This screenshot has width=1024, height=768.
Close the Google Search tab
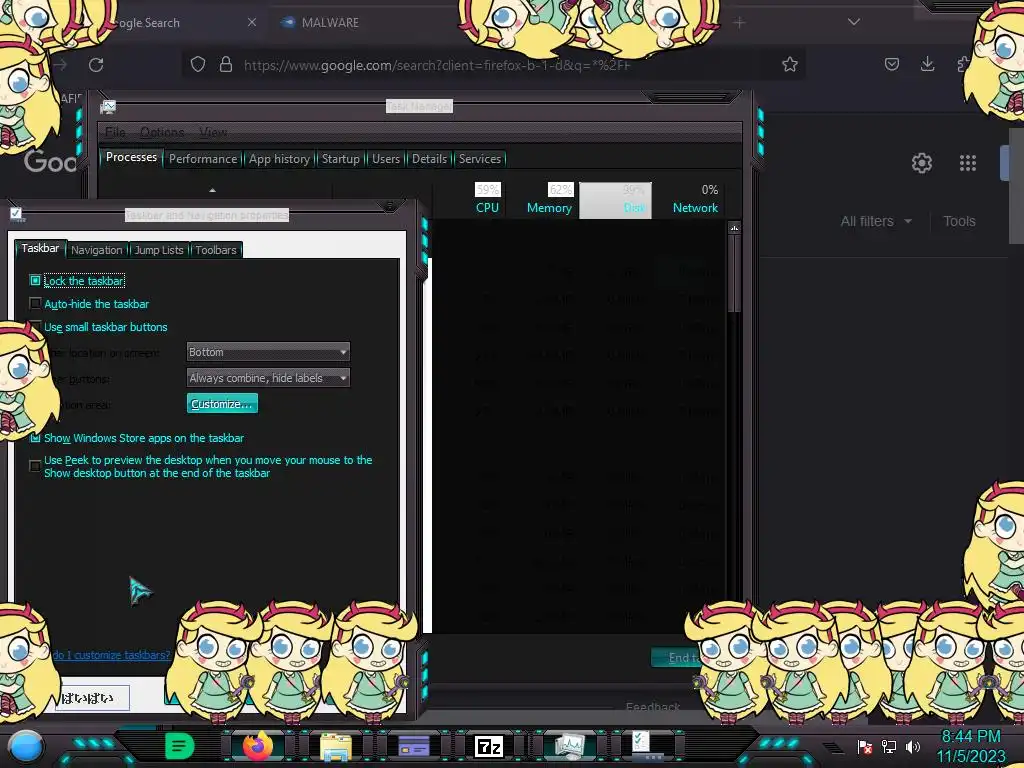point(252,22)
